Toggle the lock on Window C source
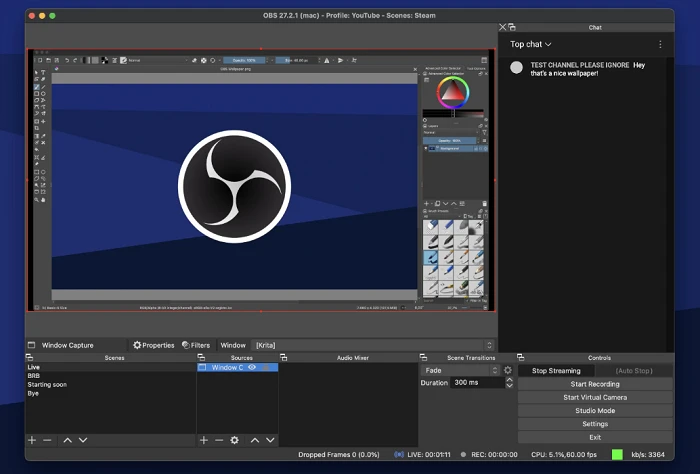Viewport: 700px width, 474px height. click(266, 367)
